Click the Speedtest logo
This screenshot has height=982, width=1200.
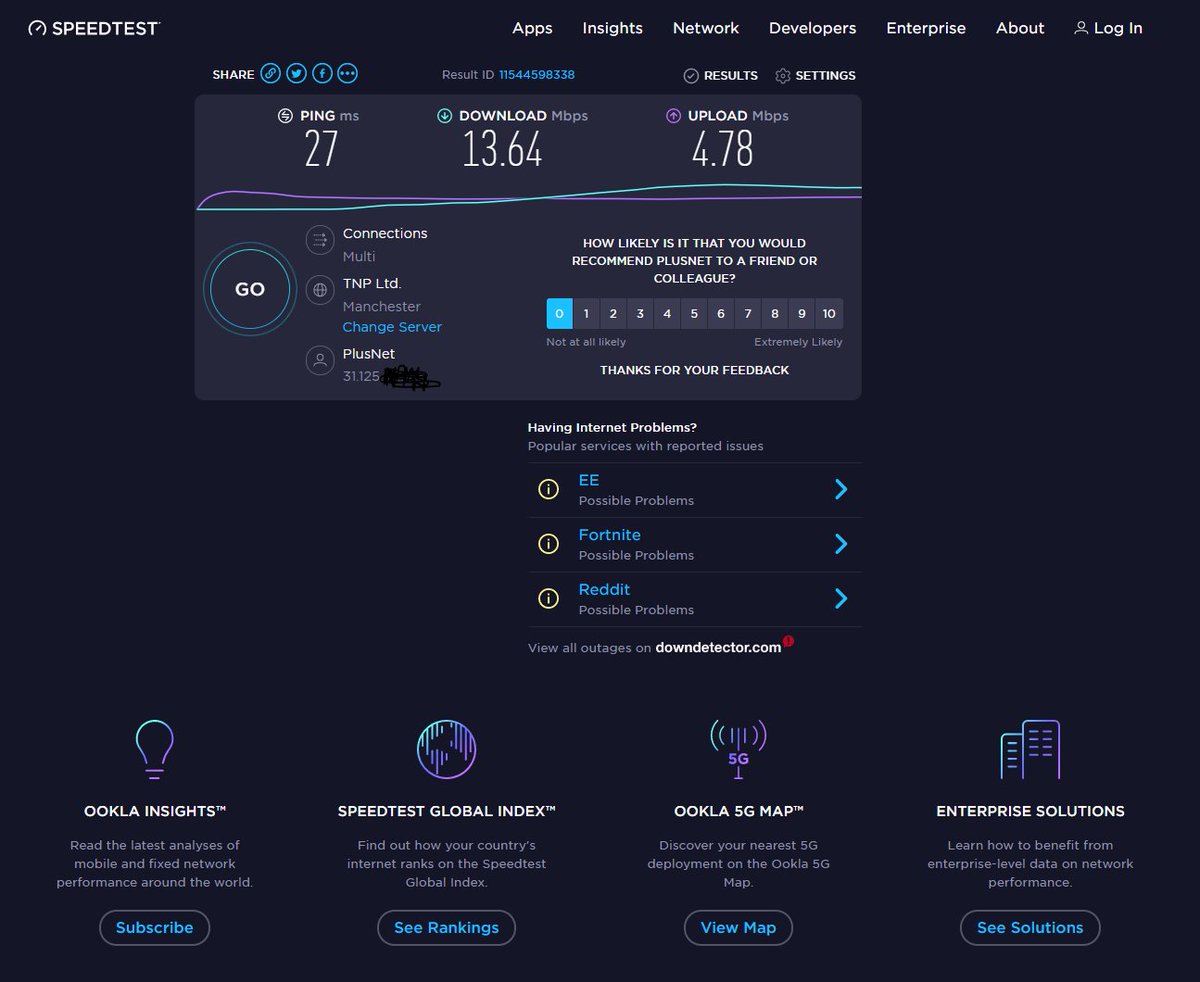click(x=94, y=28)
